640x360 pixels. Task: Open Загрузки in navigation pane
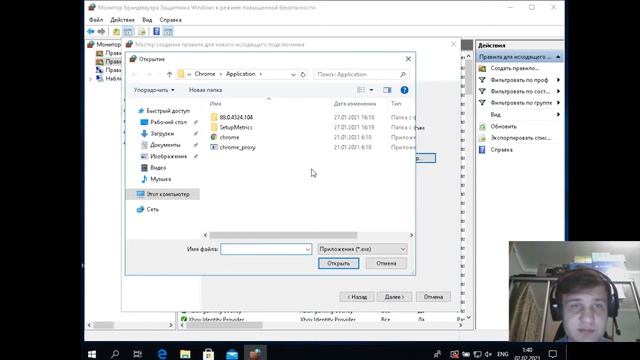click(162, 133)
